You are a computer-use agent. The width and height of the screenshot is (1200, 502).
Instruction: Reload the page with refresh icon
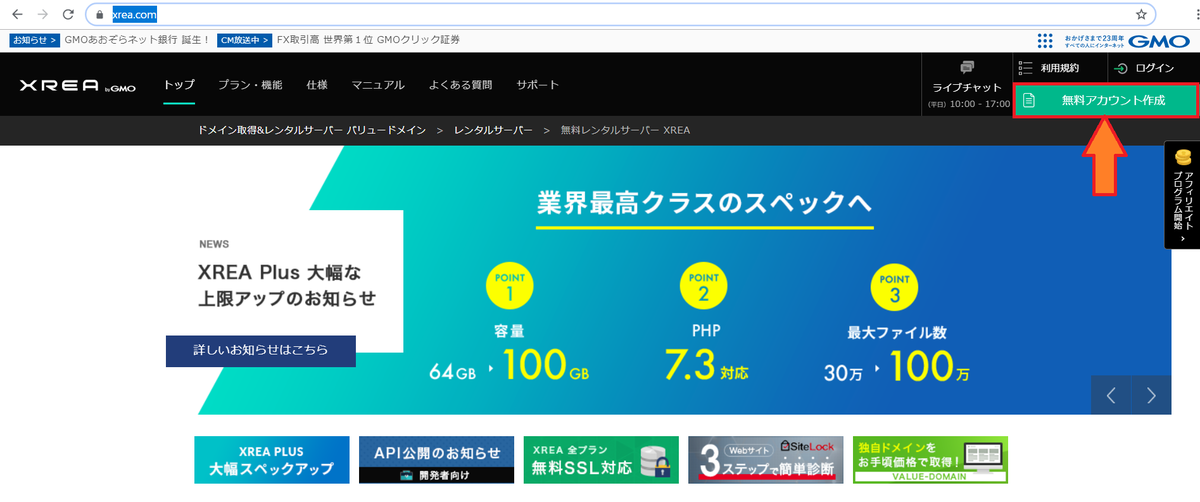[x=67, y=15]
